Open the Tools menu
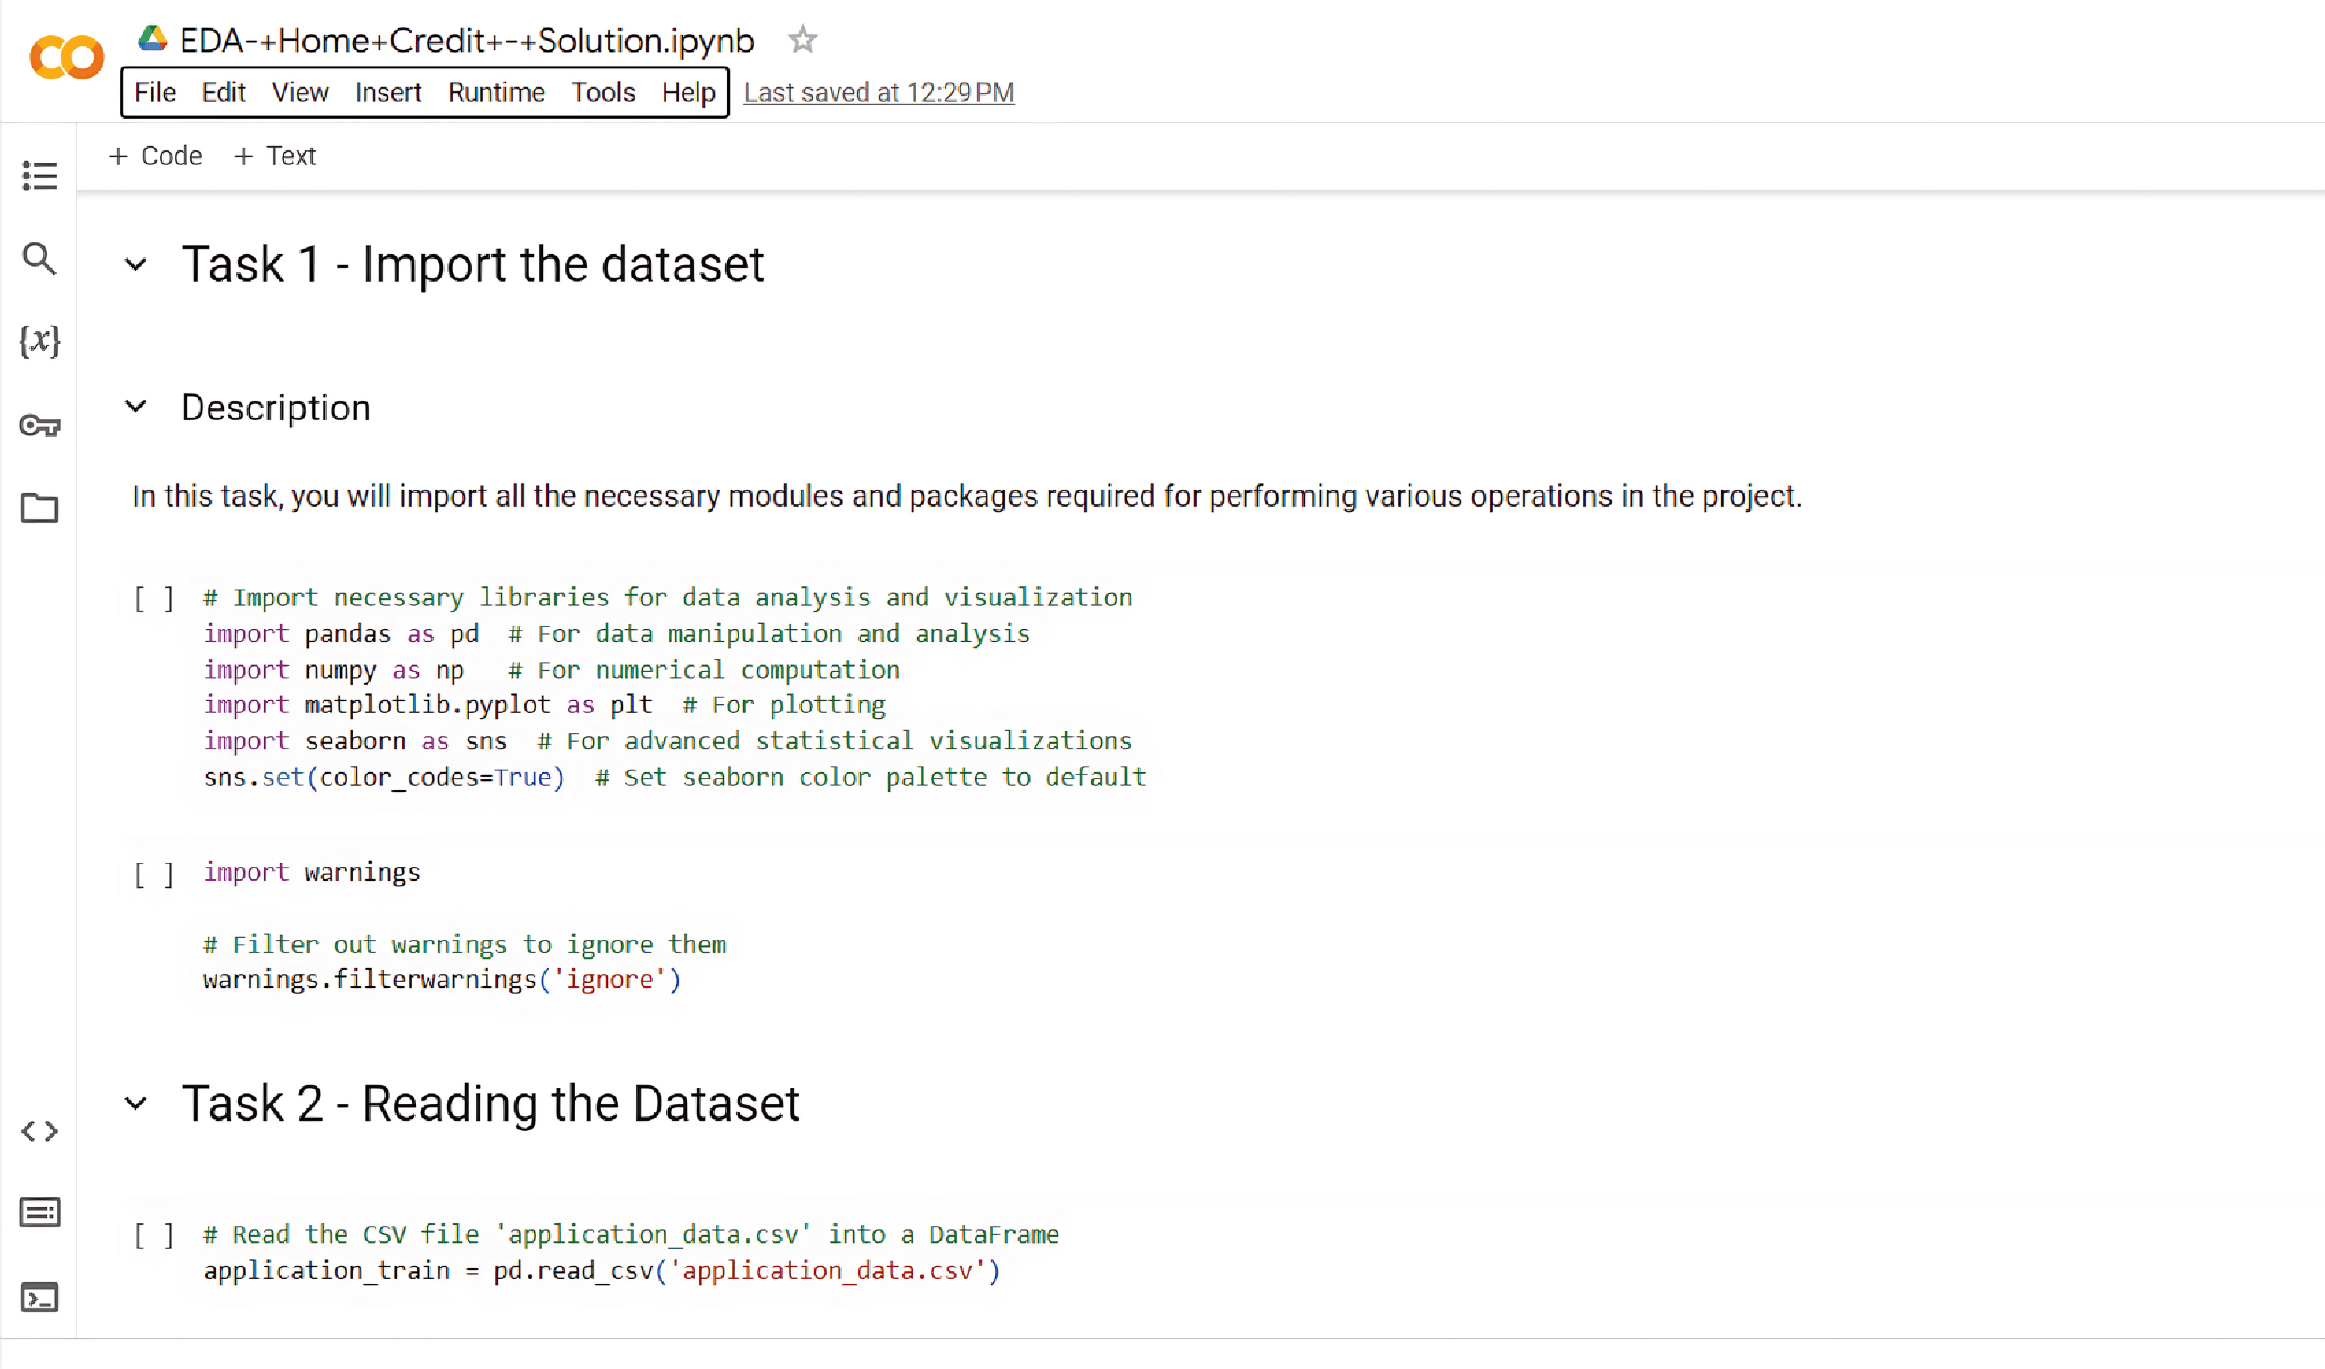 603,92
